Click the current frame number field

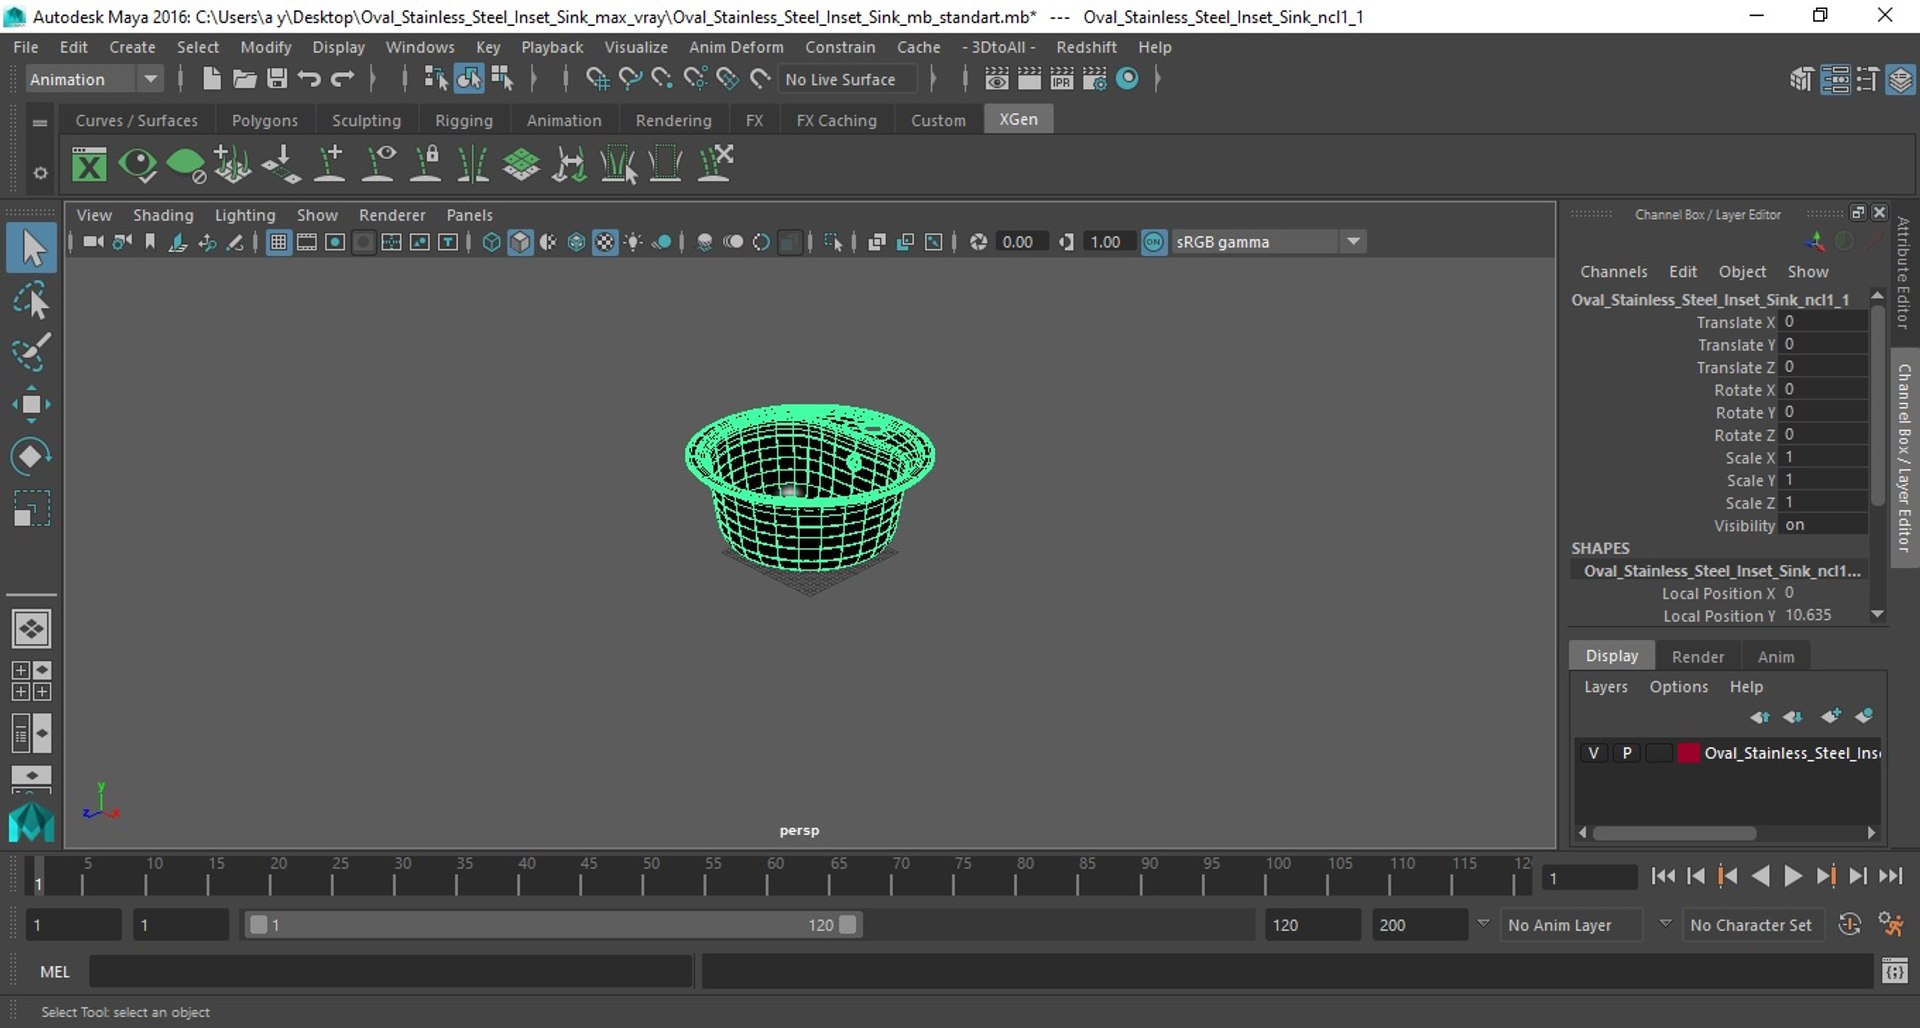pos(1589,878)
